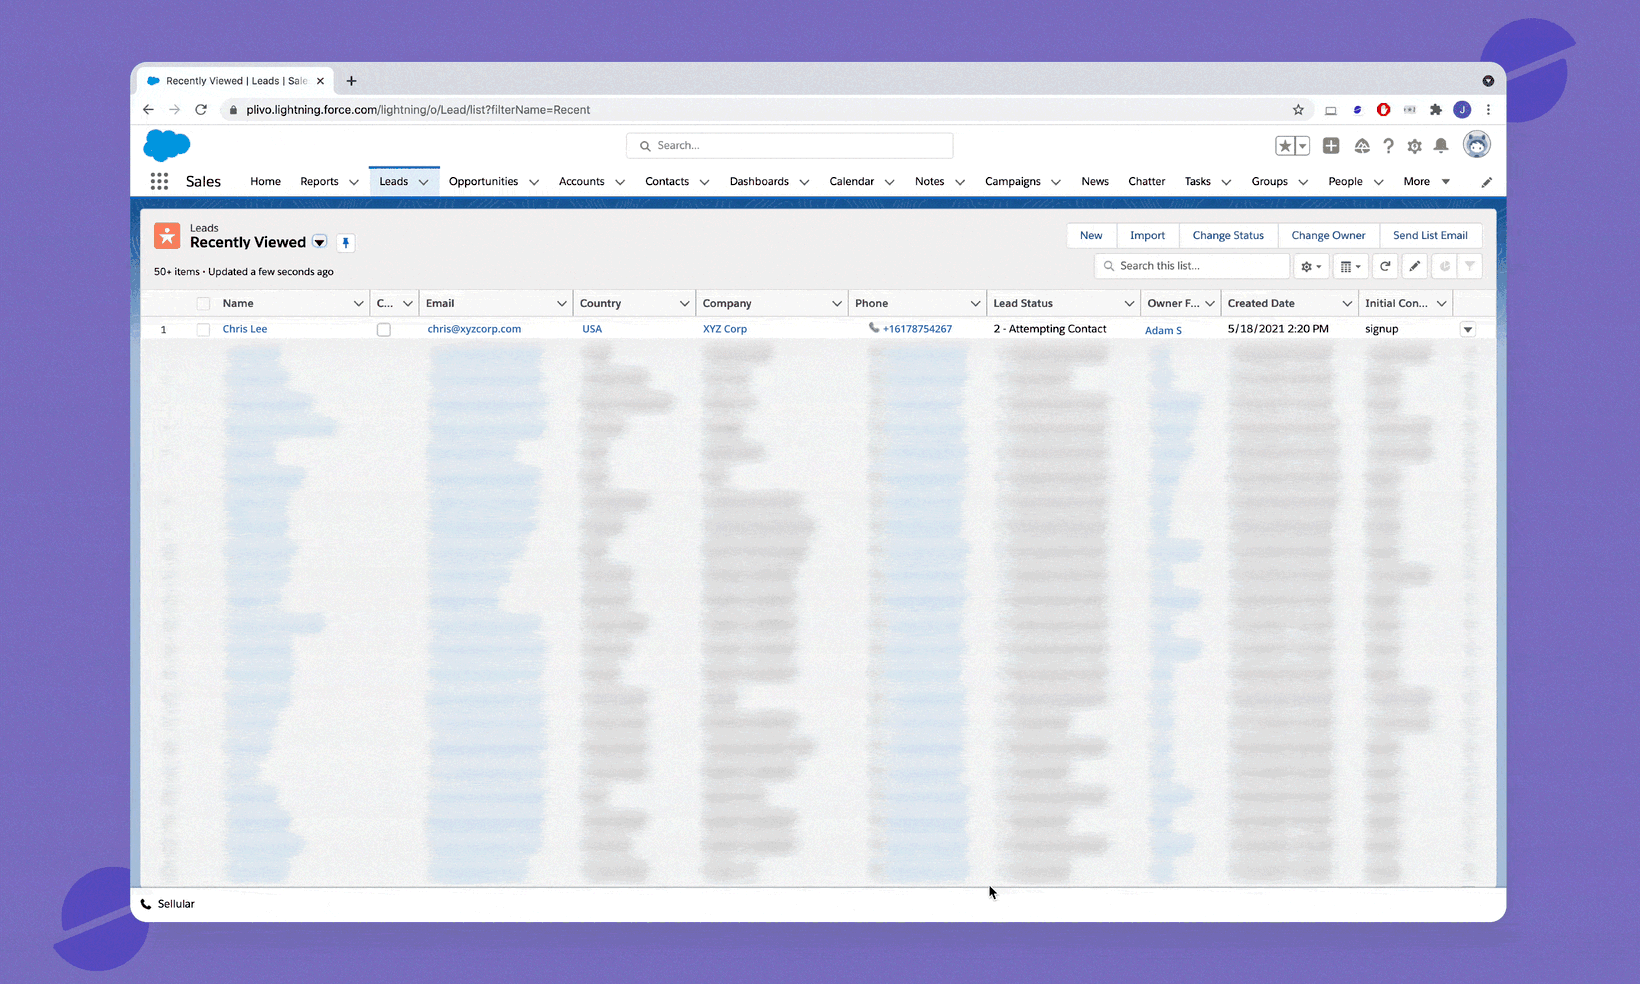Reload the browser page
The width and height of the screenshot is (1640, 984).
(201, 110)
